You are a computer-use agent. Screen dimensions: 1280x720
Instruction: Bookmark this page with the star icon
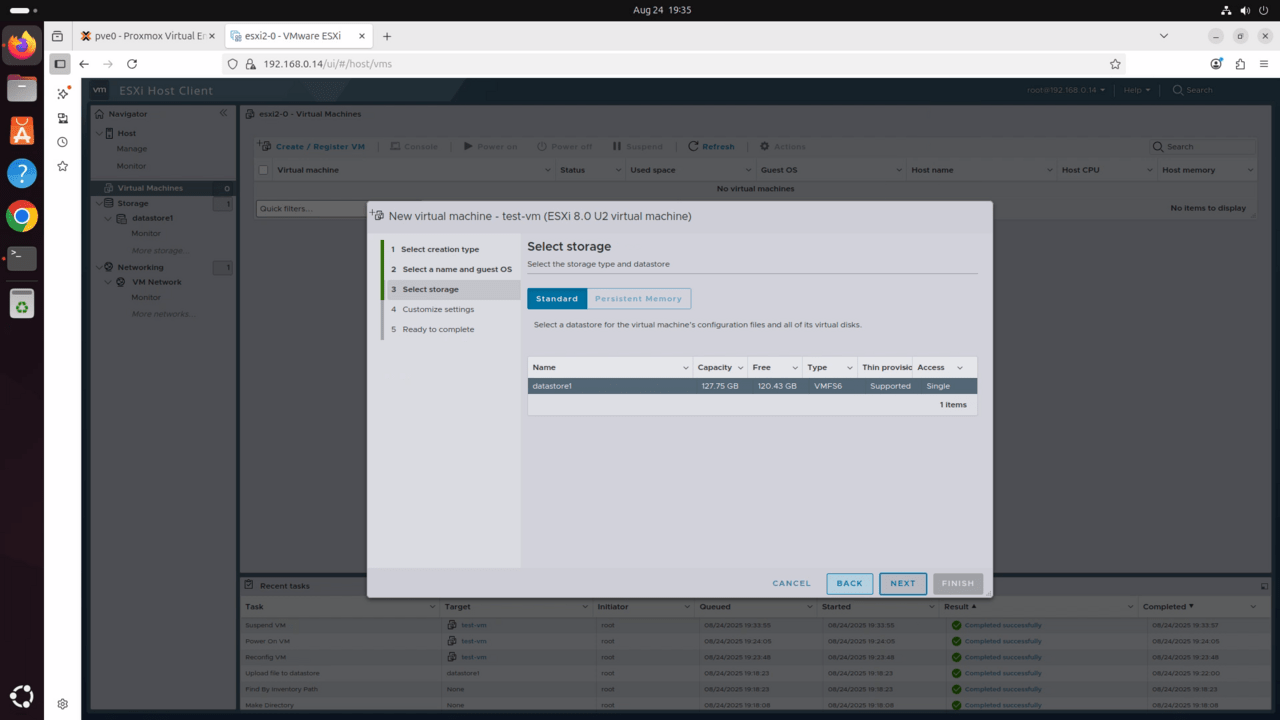point(1115,64)
